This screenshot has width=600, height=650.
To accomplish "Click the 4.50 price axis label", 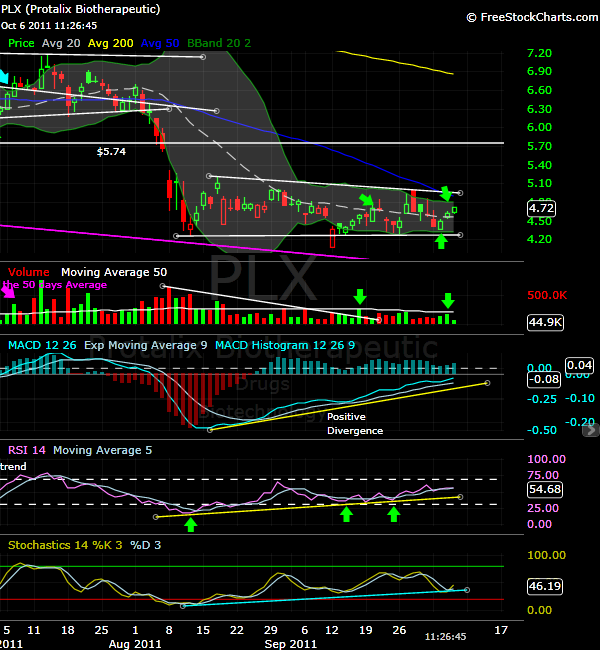I will pyautogui.click(x=539, y=221).
